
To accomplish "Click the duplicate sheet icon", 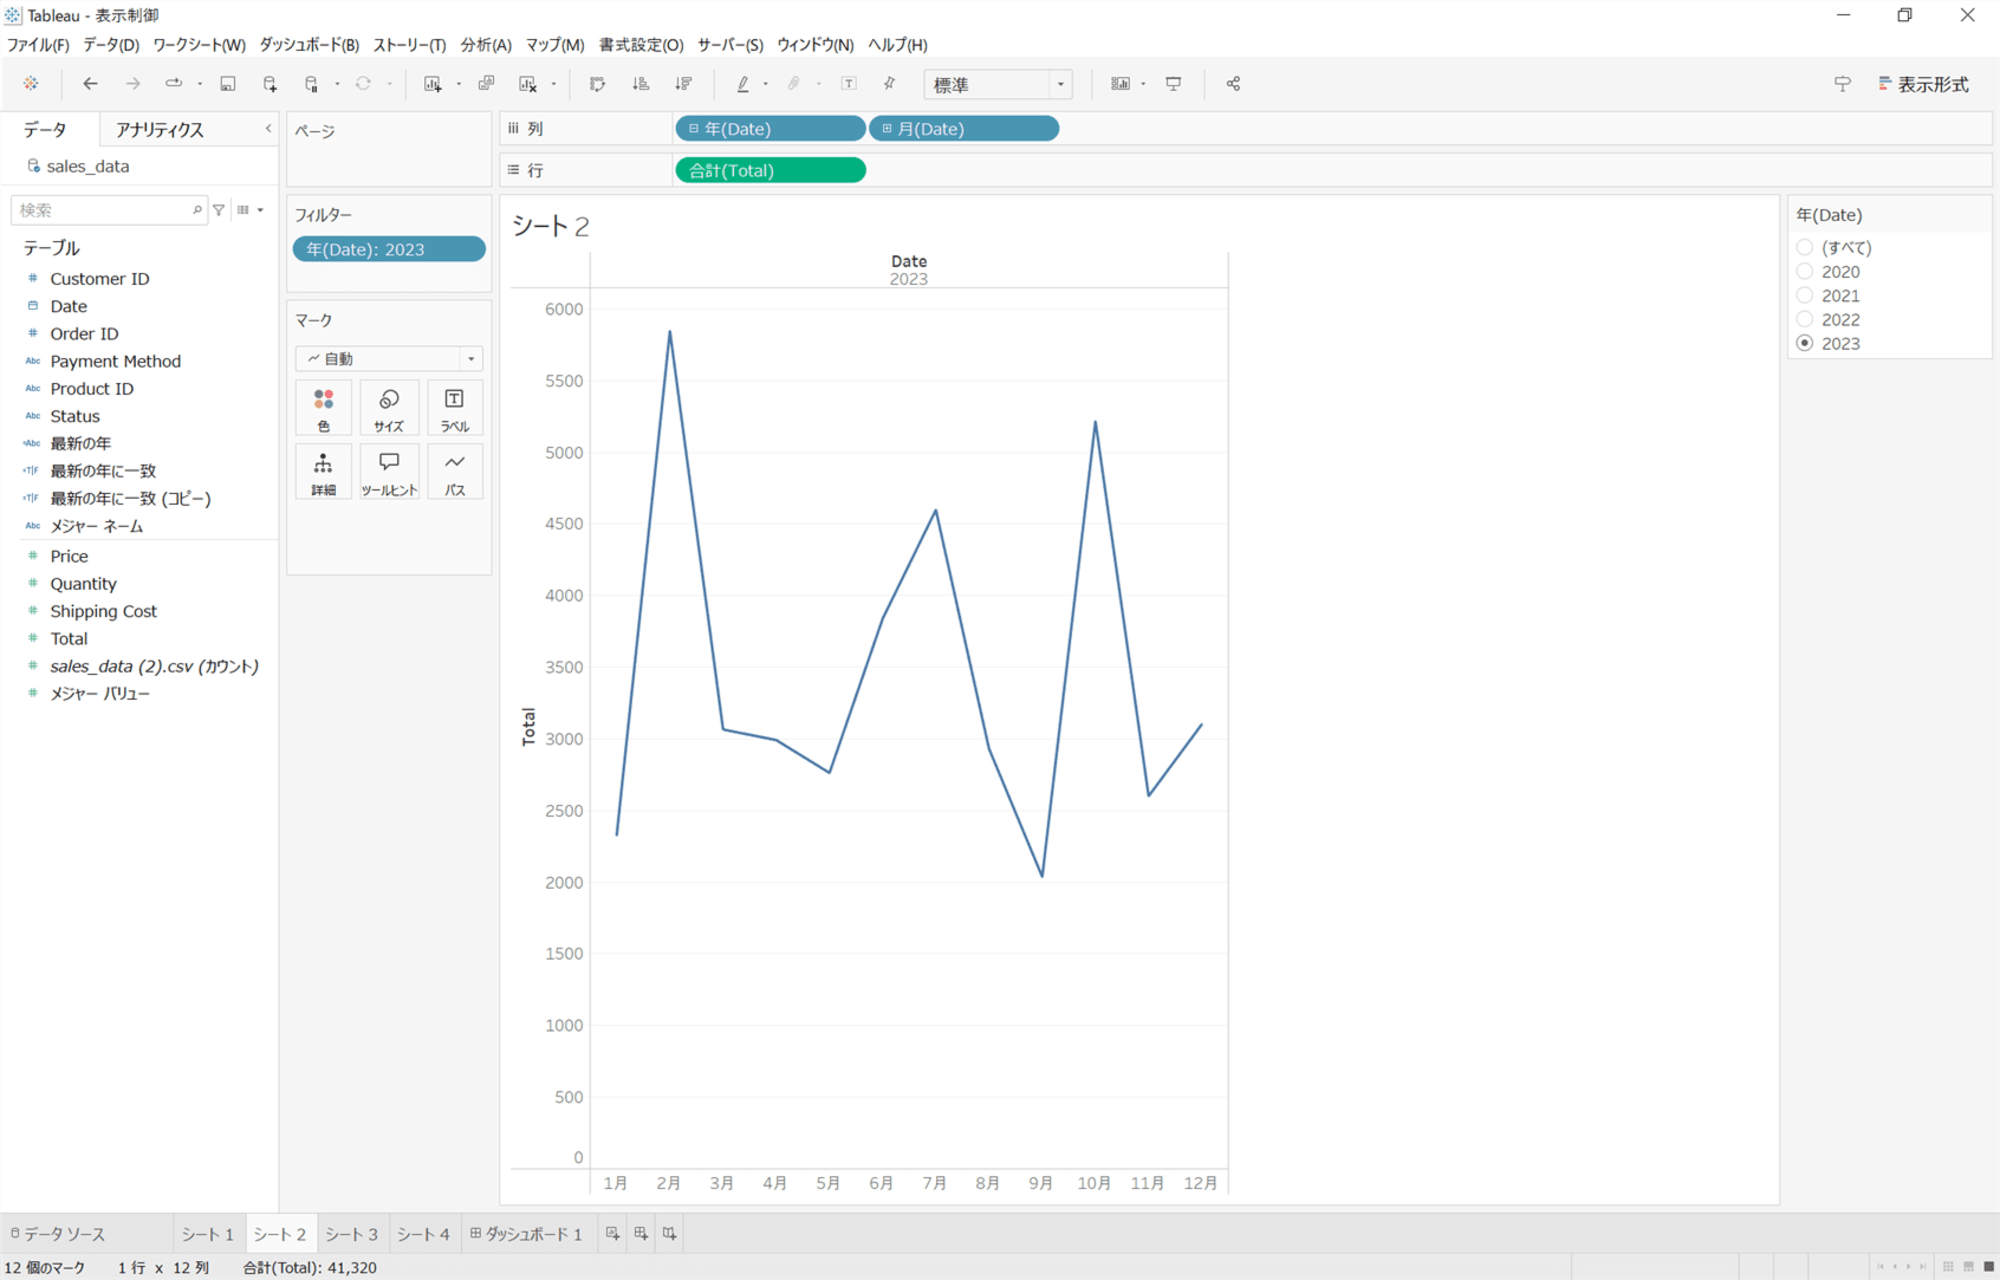I will [x=486, y=84].
